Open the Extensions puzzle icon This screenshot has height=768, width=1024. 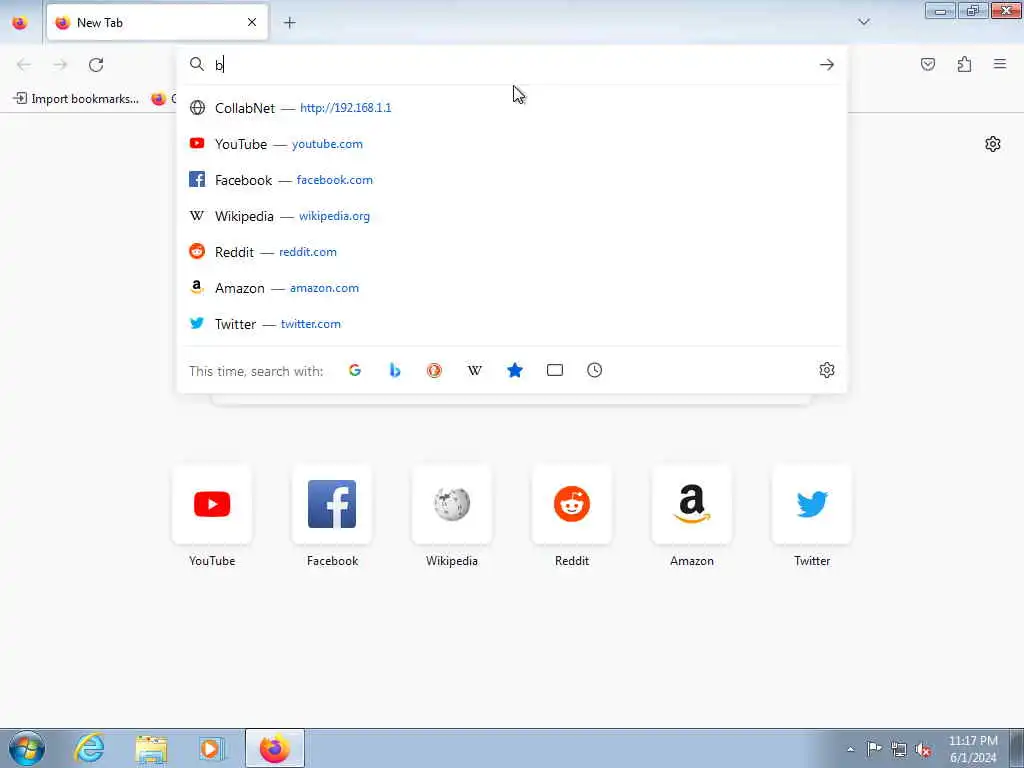click(964, 64)
